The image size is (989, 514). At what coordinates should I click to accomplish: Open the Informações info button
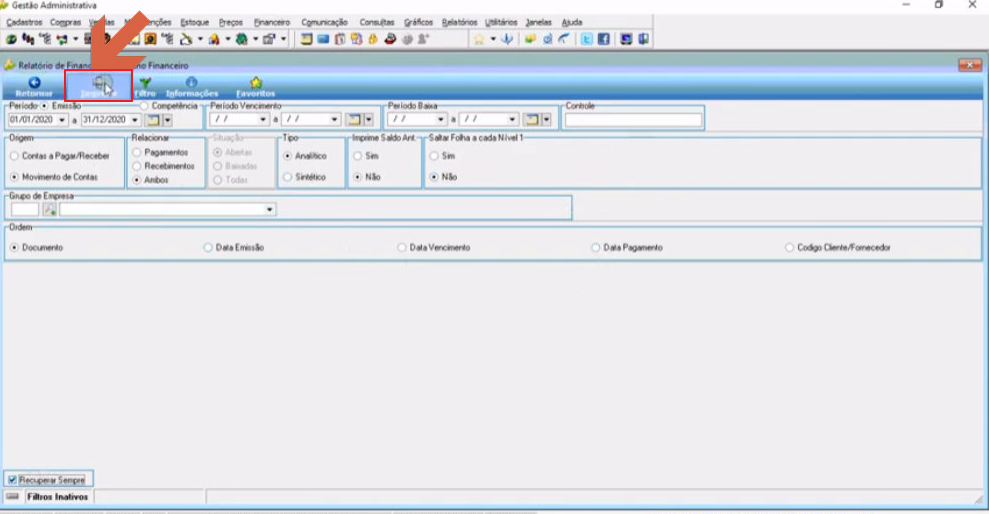[x=192, y=86]
